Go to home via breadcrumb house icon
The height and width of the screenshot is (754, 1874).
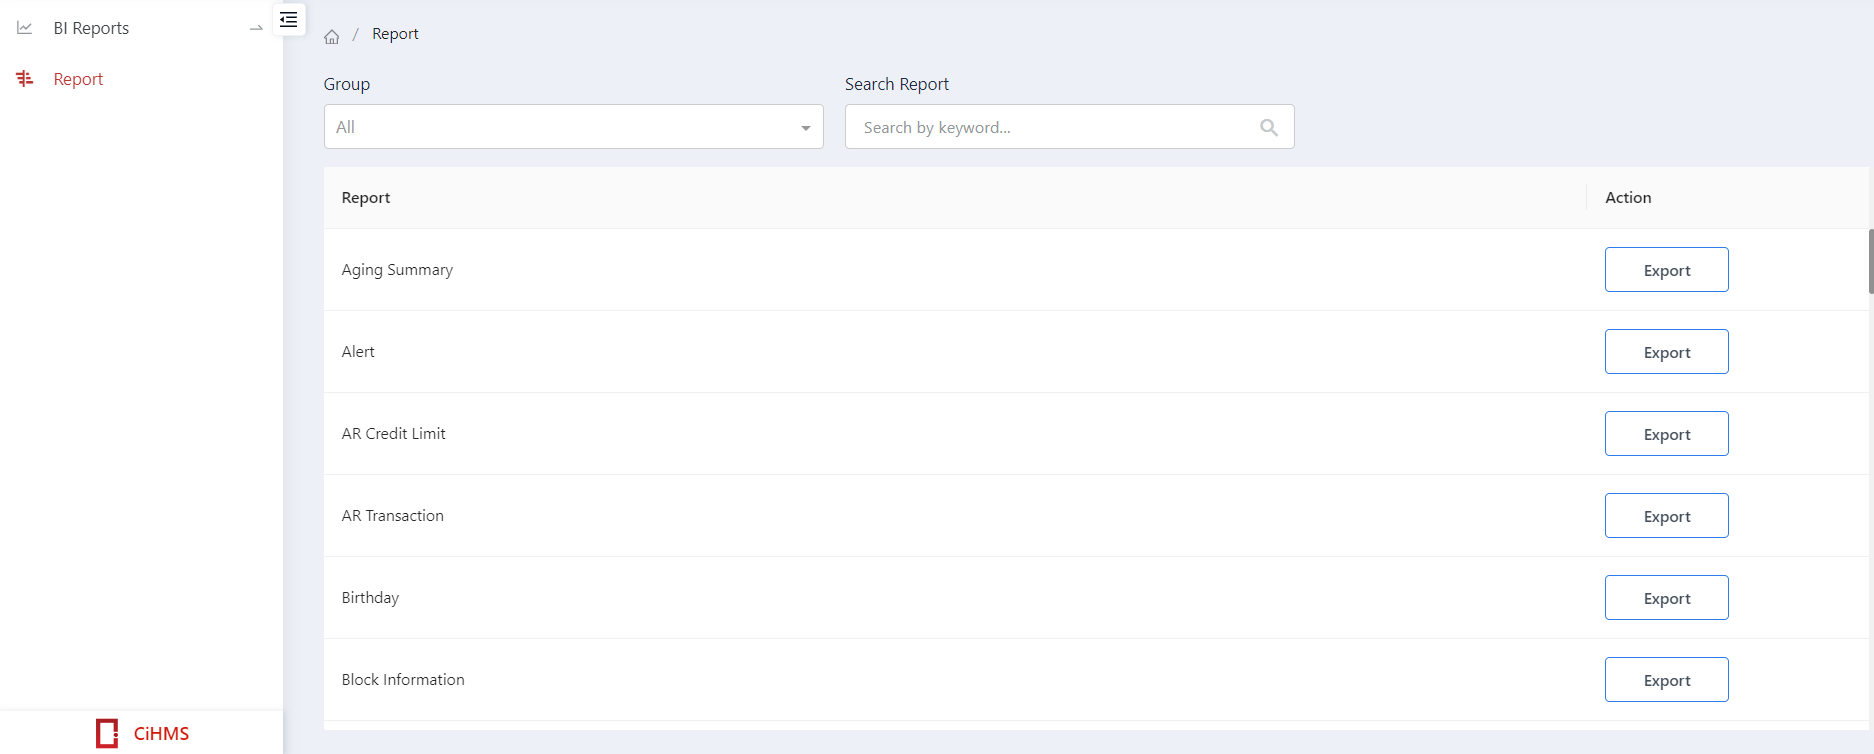pyautogui.click(x=332, y=37)
